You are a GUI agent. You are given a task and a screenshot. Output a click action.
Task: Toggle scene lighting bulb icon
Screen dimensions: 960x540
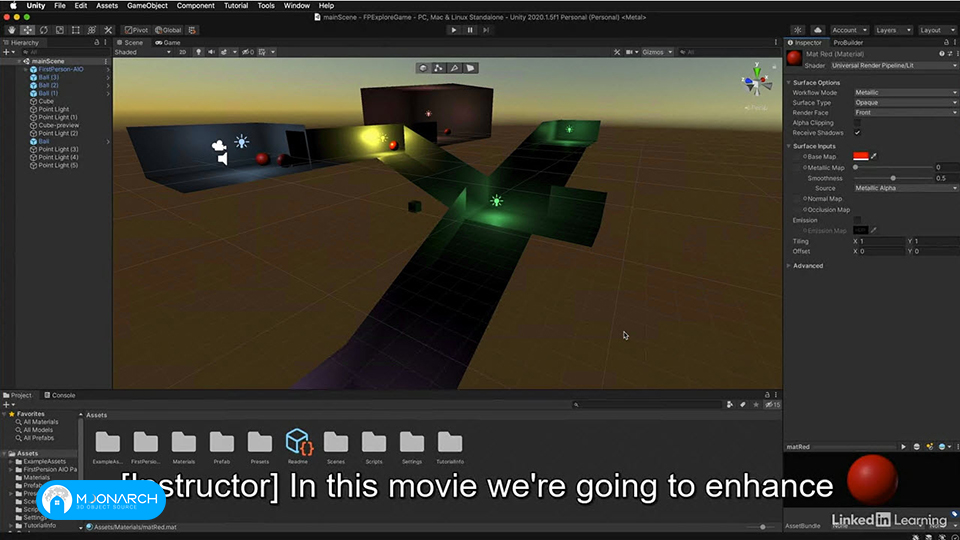point(198,52)
